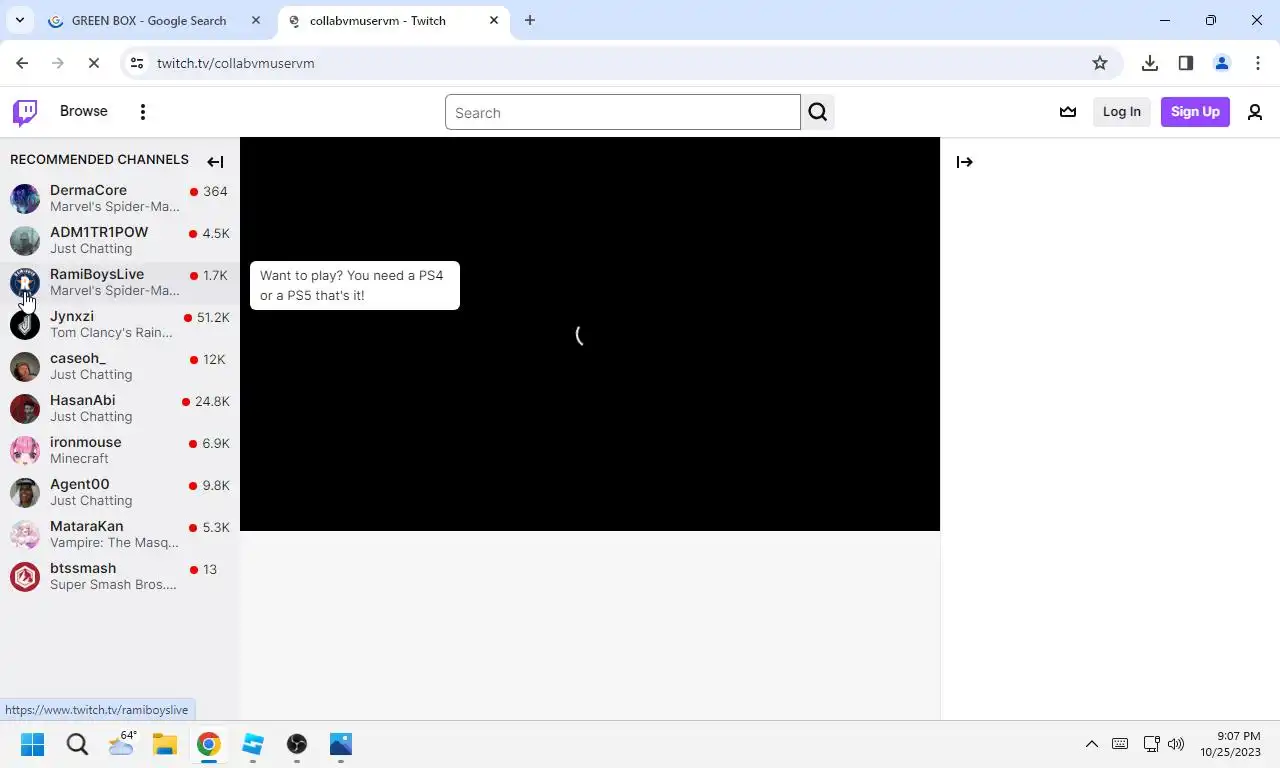Open the HasanAbi channel
This screenshot has height=768, width=1280.
point(120,408)
